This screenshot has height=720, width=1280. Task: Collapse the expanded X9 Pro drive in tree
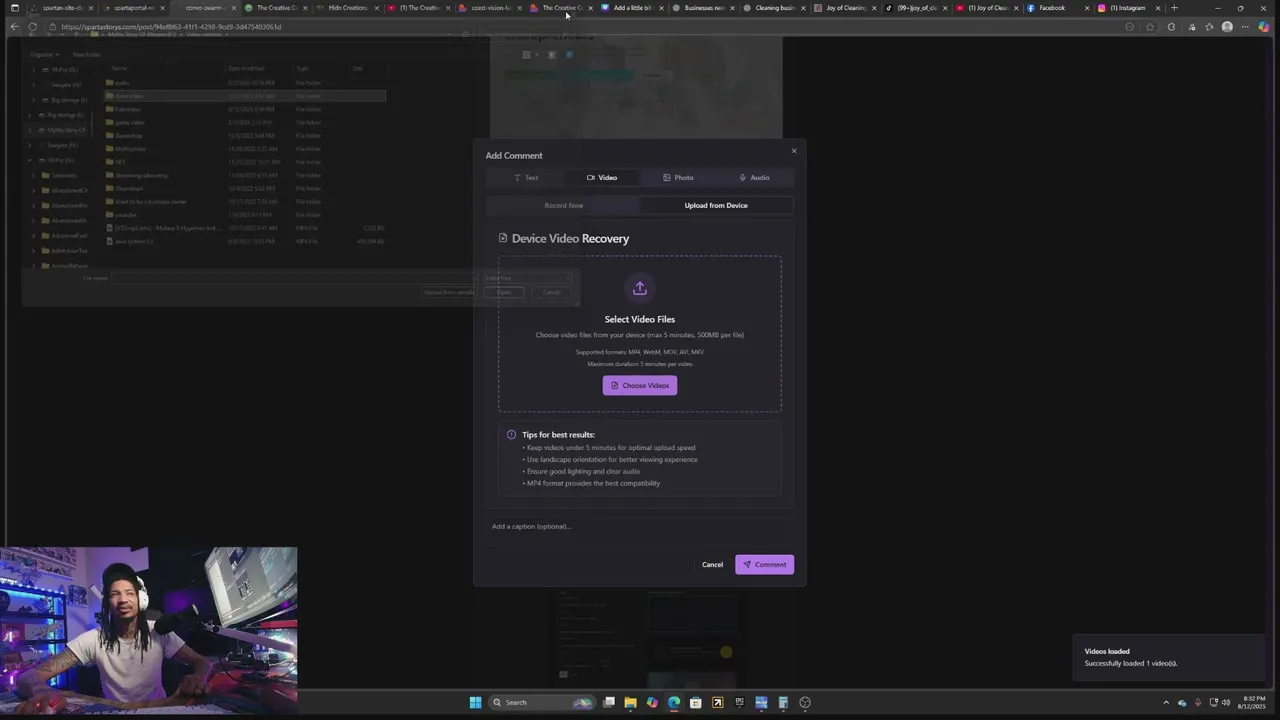click(x=30, y=160)
